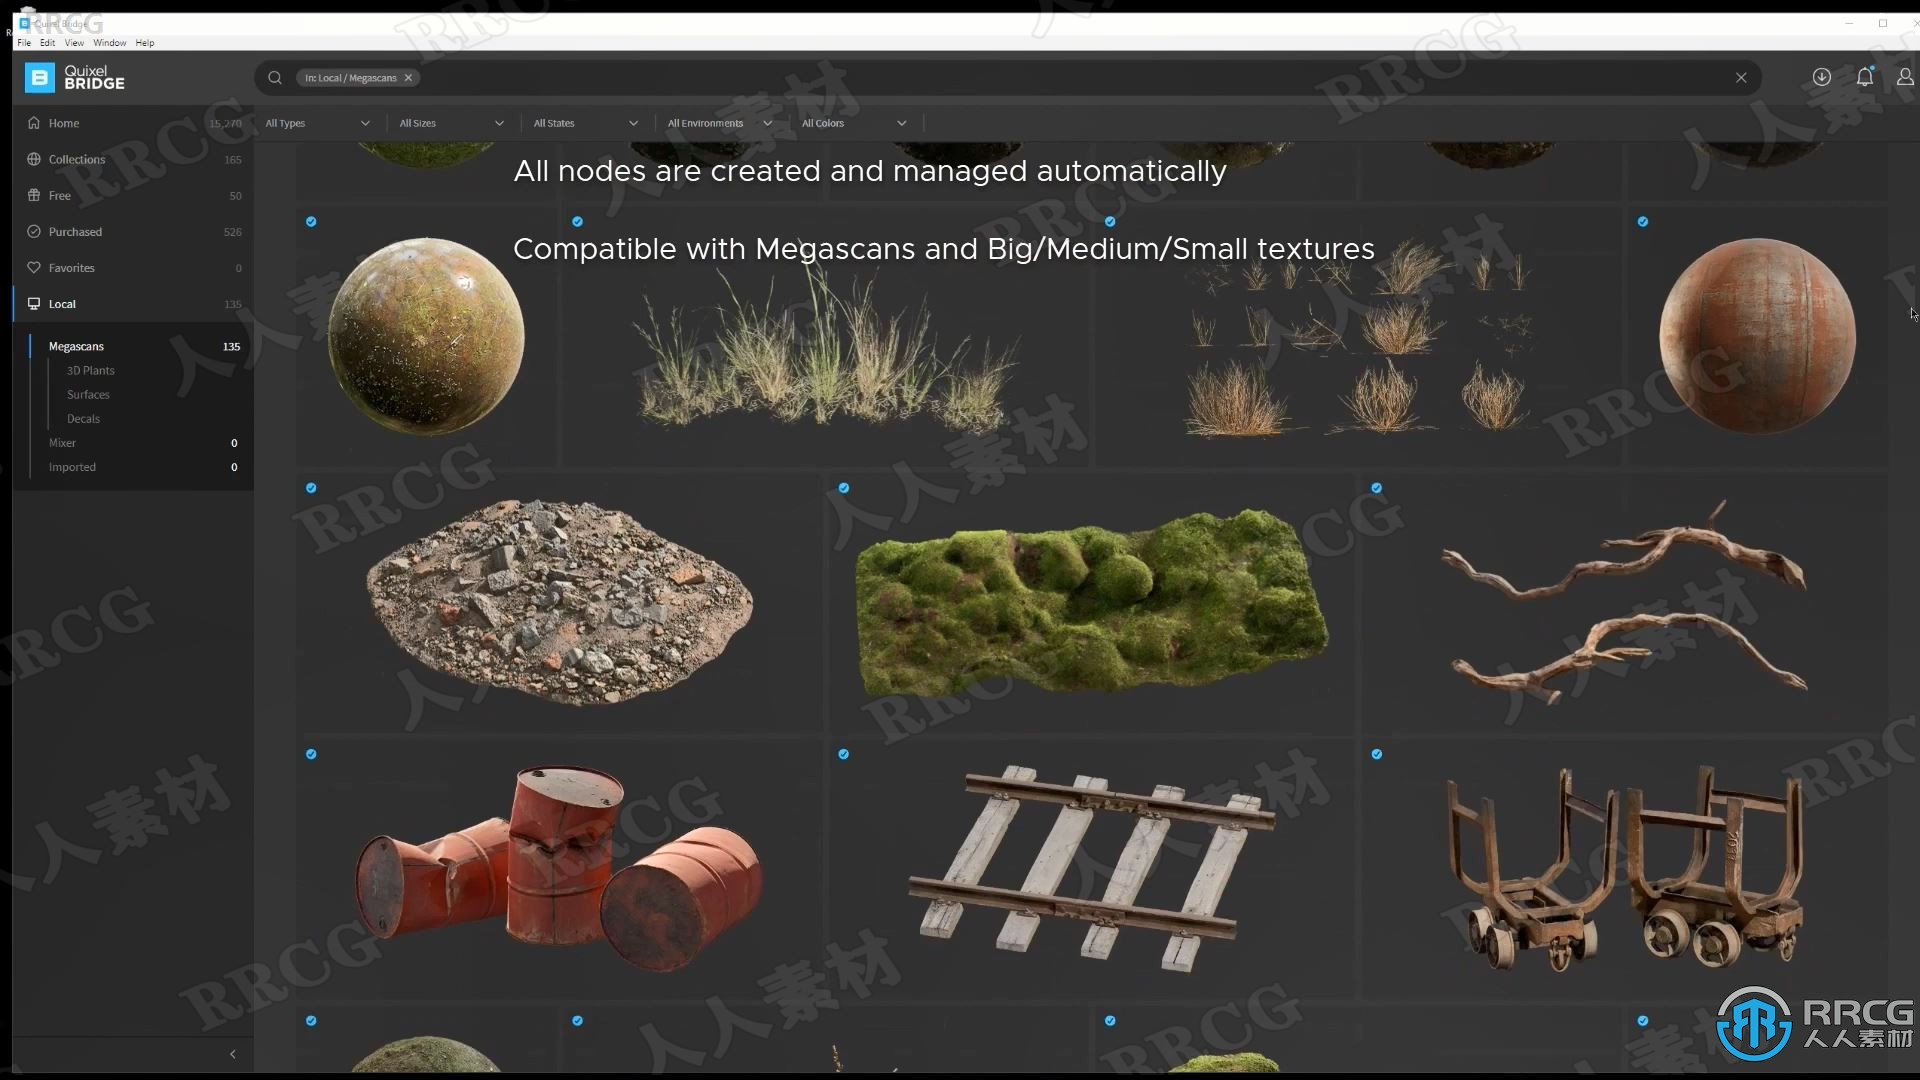Screen dimensions: 1920x1080
Task: Select the Surfaces subcategory under Megascans
Action: [x=88, y=394]
